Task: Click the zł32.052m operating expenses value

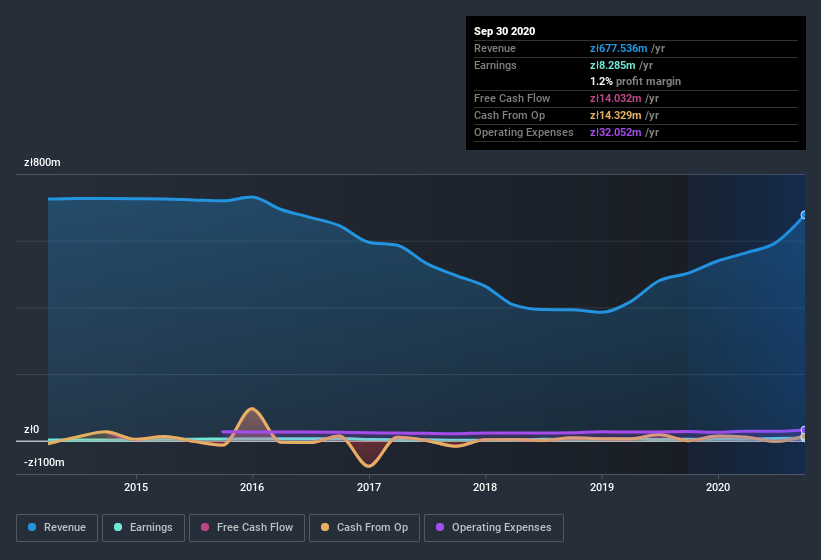Action: coord(616,132)
